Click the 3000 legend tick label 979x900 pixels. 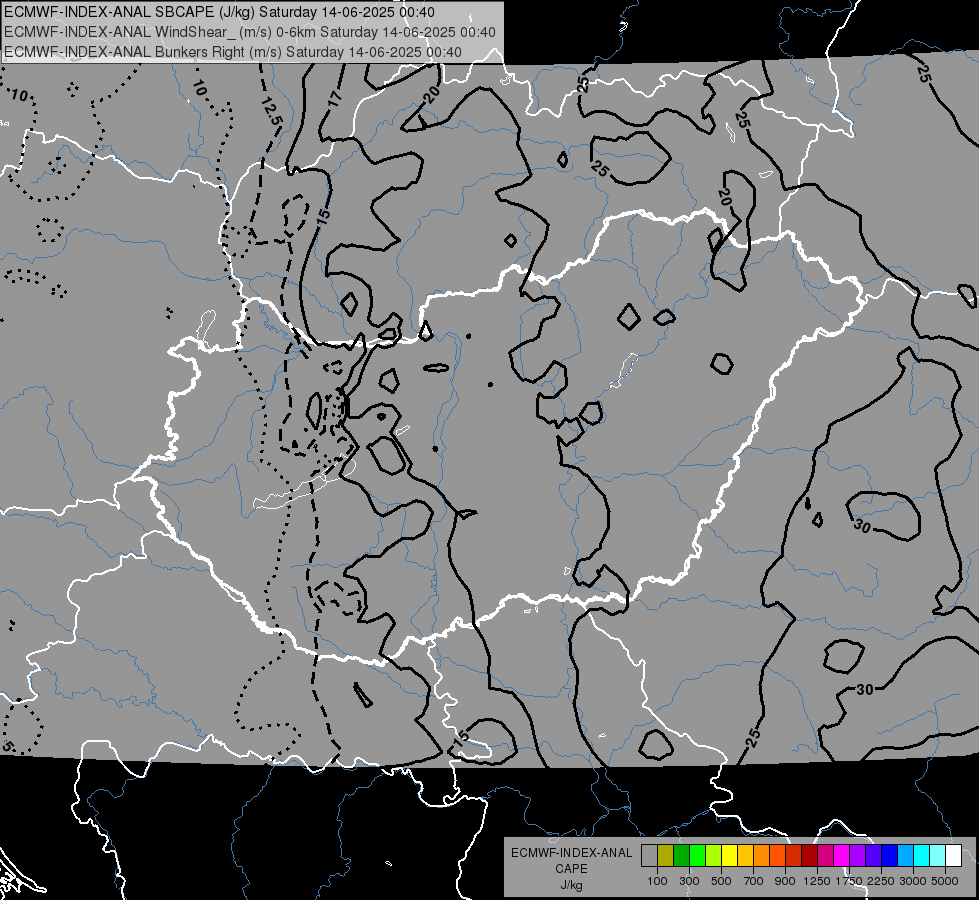coord(913,881)
